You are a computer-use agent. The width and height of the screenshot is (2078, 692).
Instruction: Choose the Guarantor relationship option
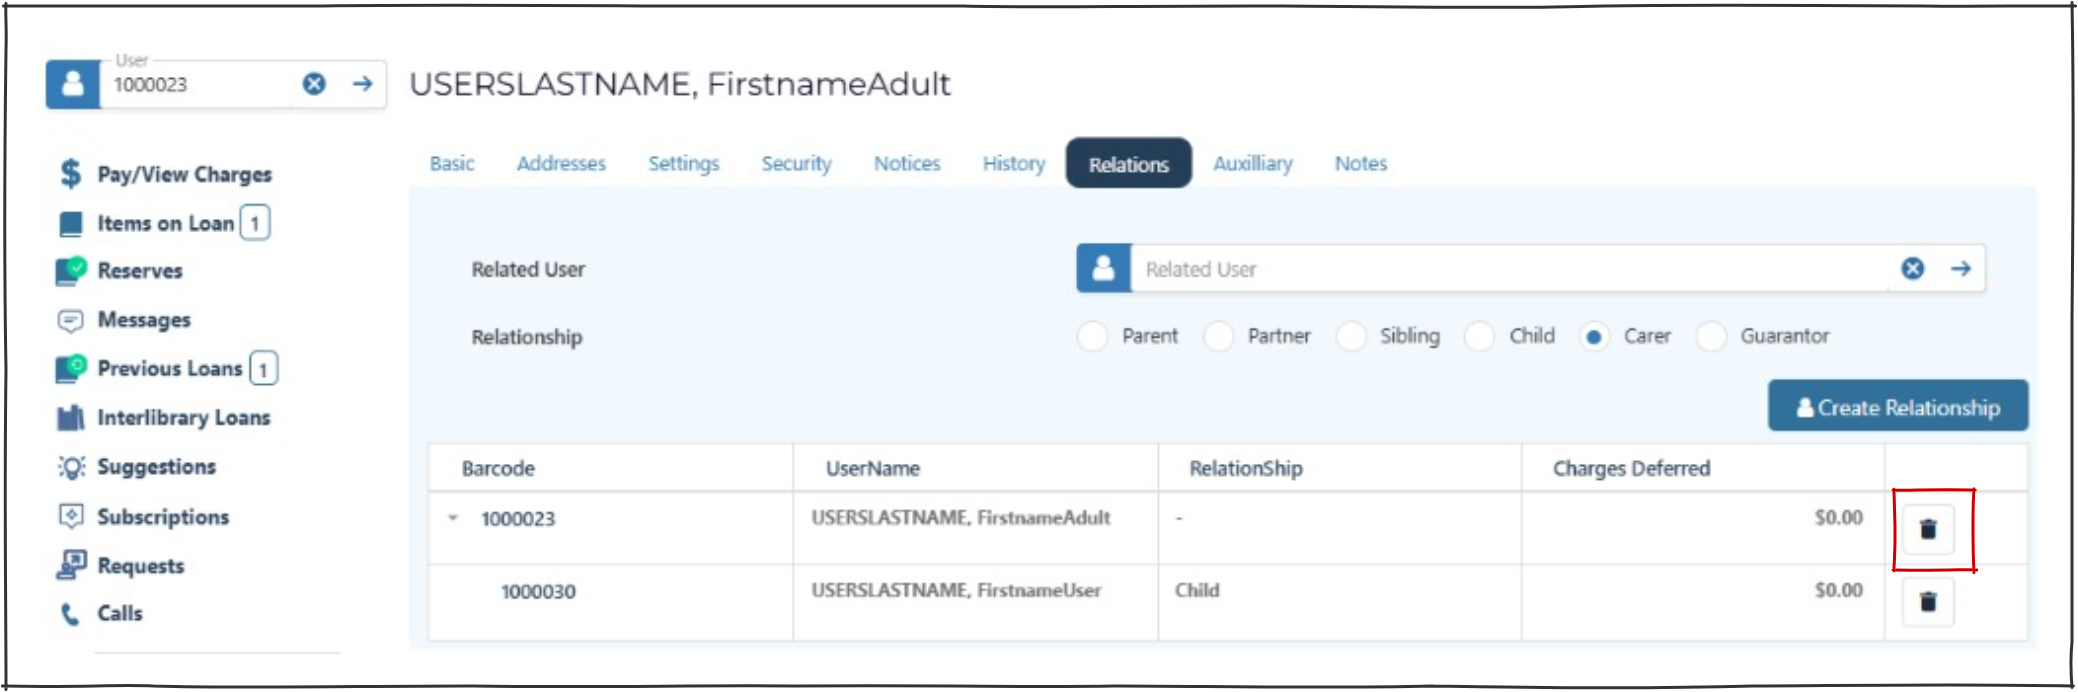[x=1711, y=337]
